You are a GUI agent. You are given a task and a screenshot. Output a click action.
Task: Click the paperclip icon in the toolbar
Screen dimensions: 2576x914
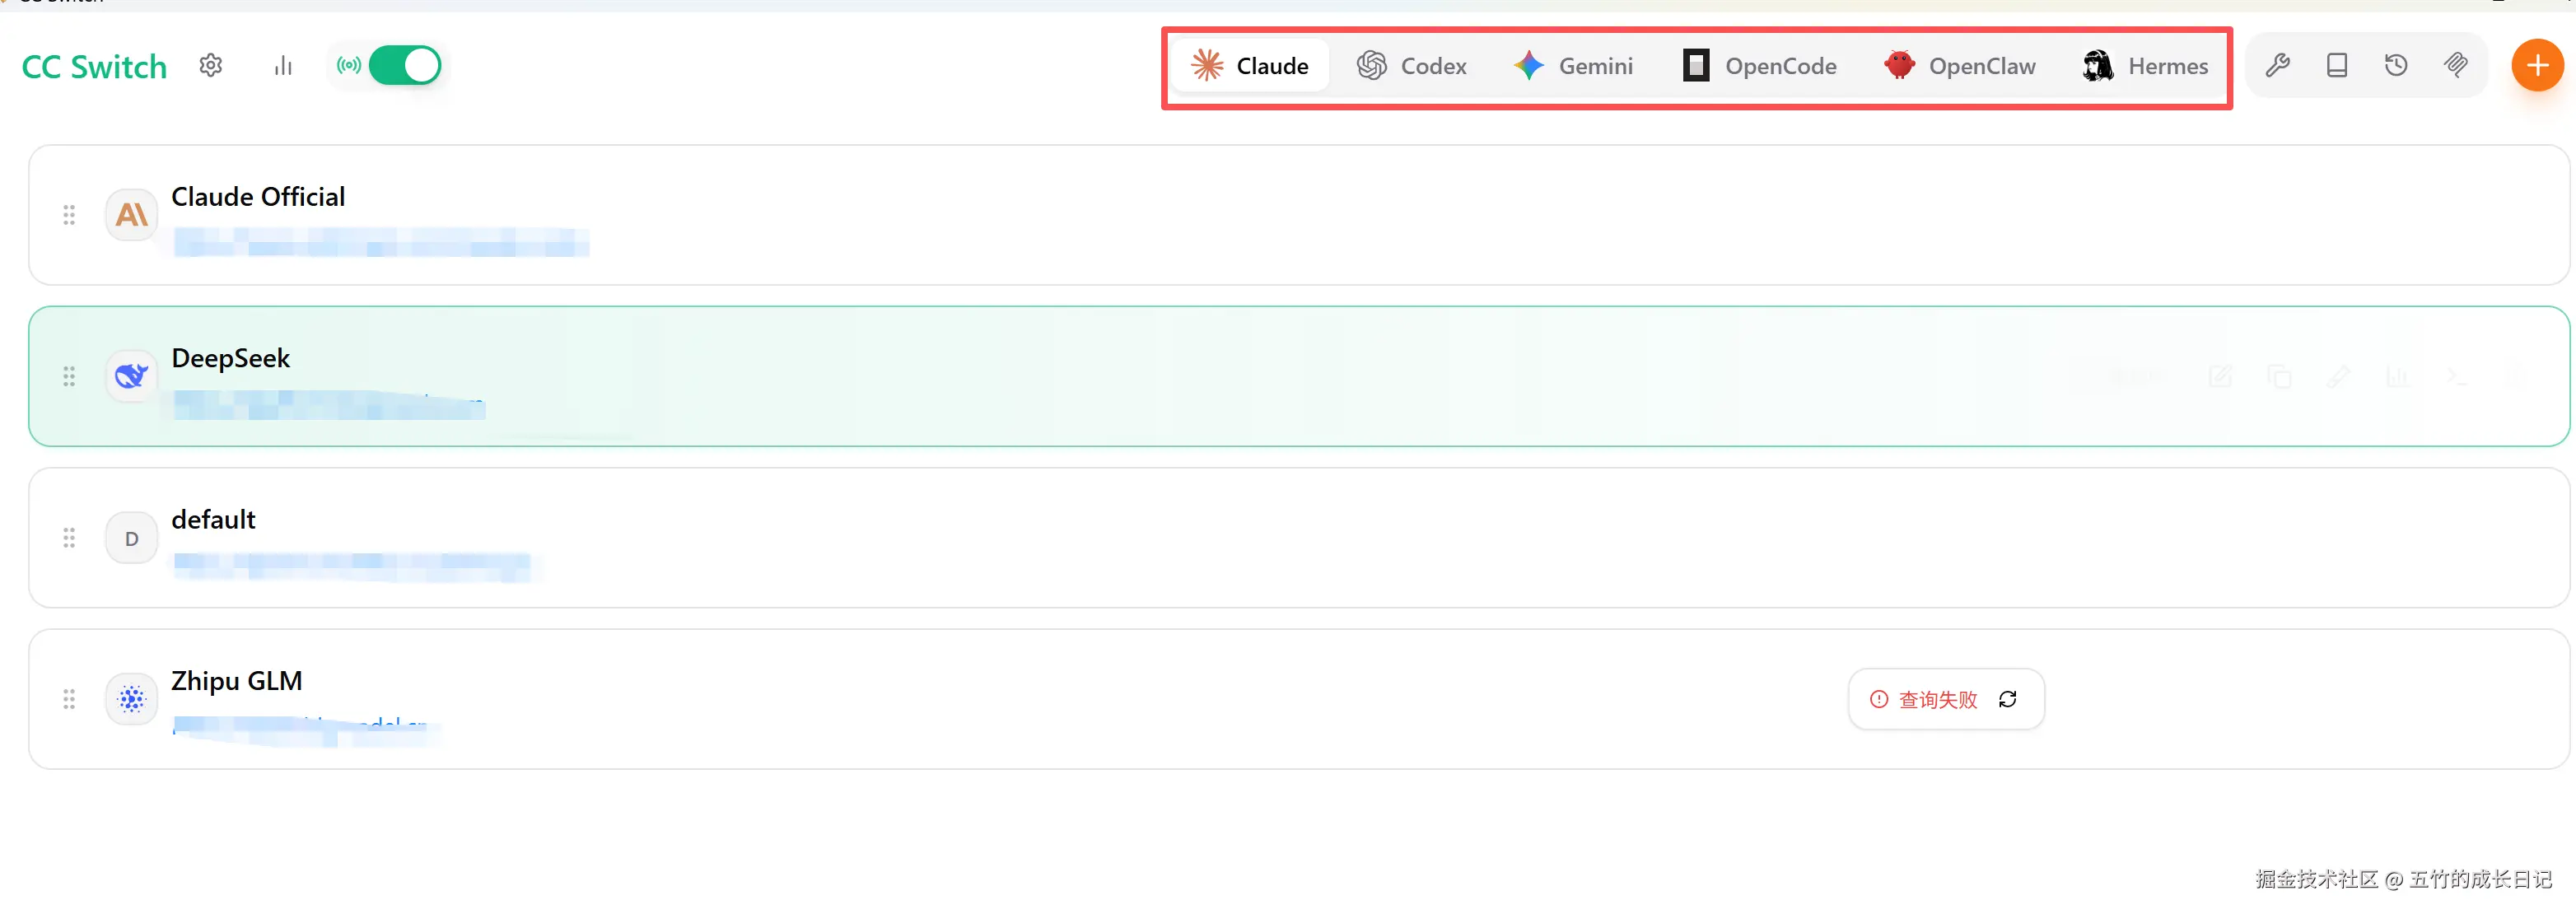(x=2456, y=66)
